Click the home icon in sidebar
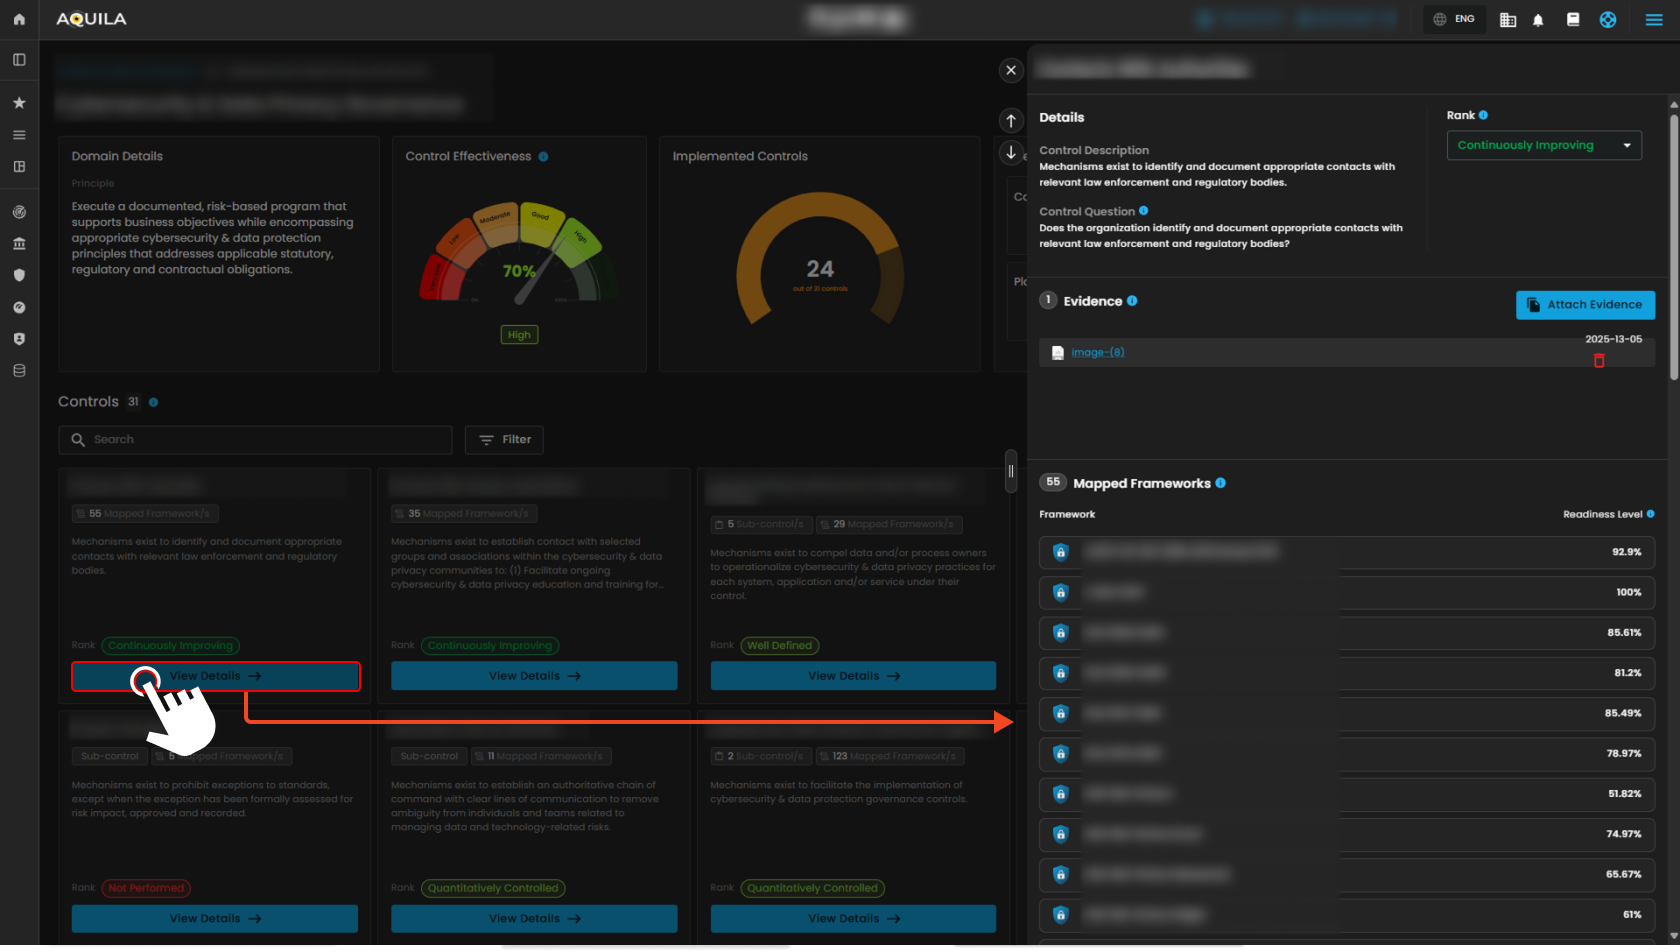 tap(19, 19)
